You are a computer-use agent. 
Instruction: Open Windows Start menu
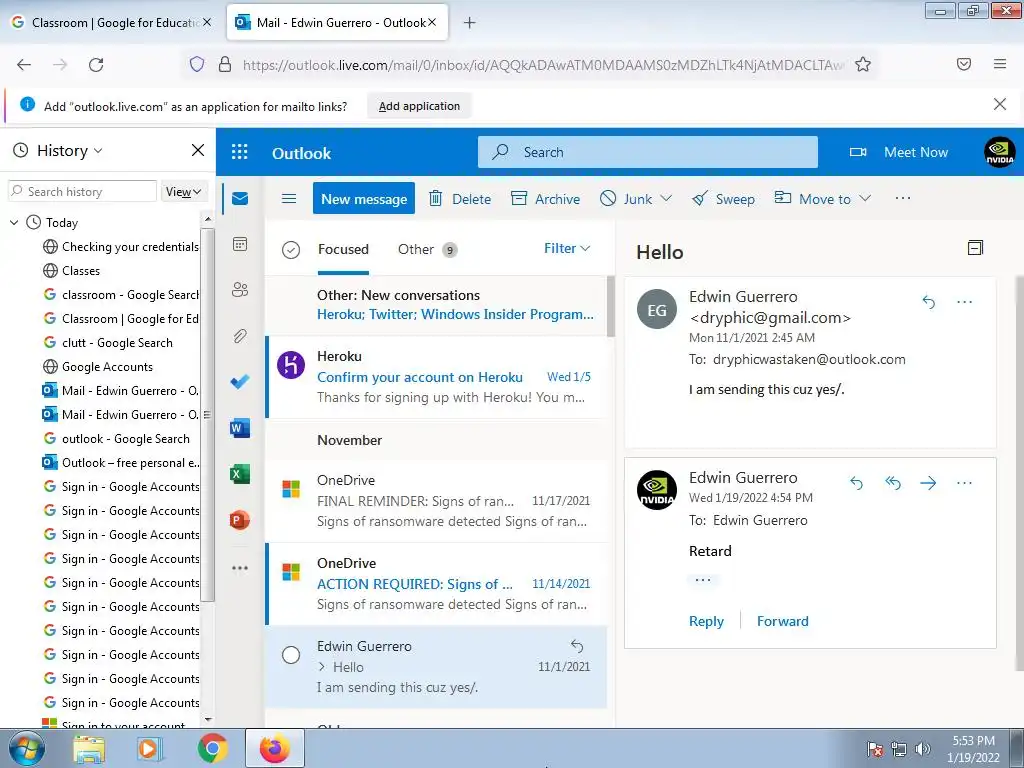26,748
